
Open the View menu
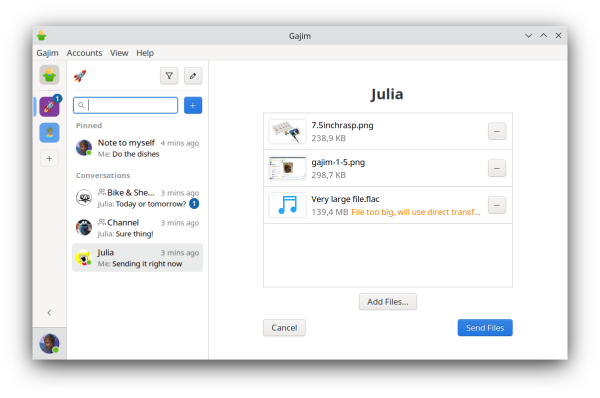click(x=119, y=53)
